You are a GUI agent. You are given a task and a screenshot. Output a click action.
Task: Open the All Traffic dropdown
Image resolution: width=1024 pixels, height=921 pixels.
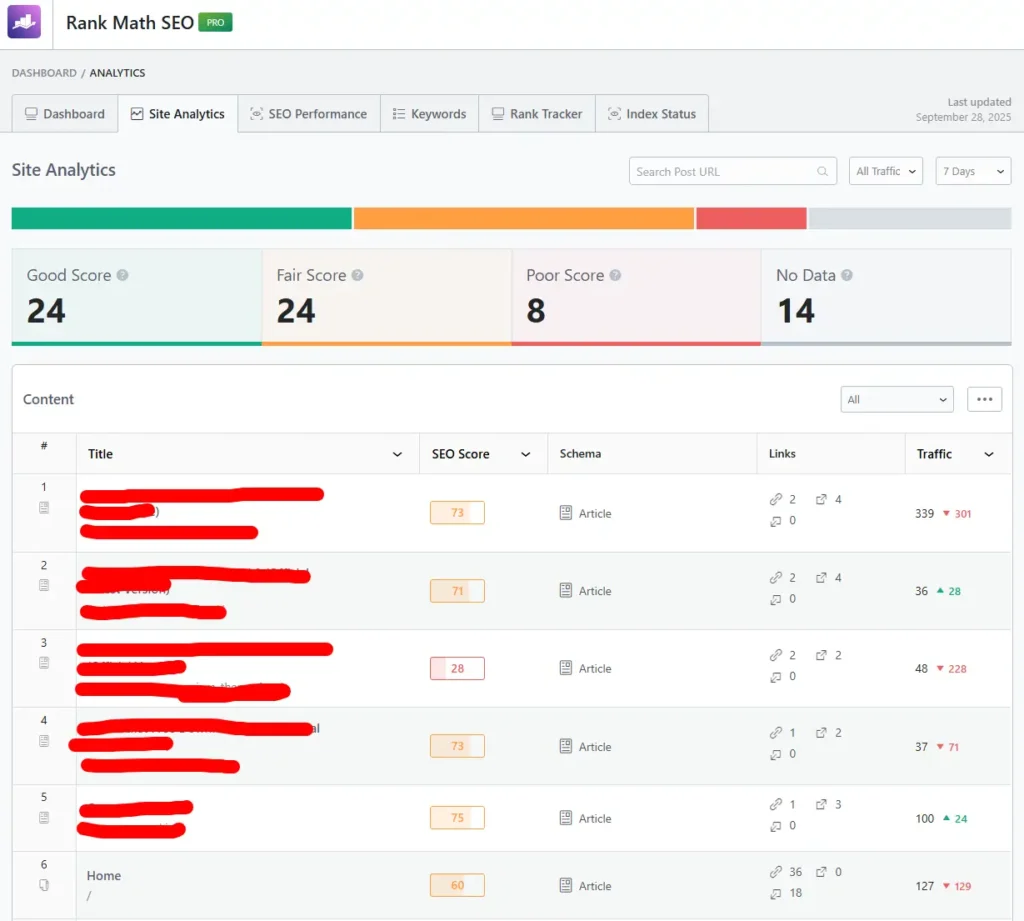pyautogui.click(x=885, y=172)
